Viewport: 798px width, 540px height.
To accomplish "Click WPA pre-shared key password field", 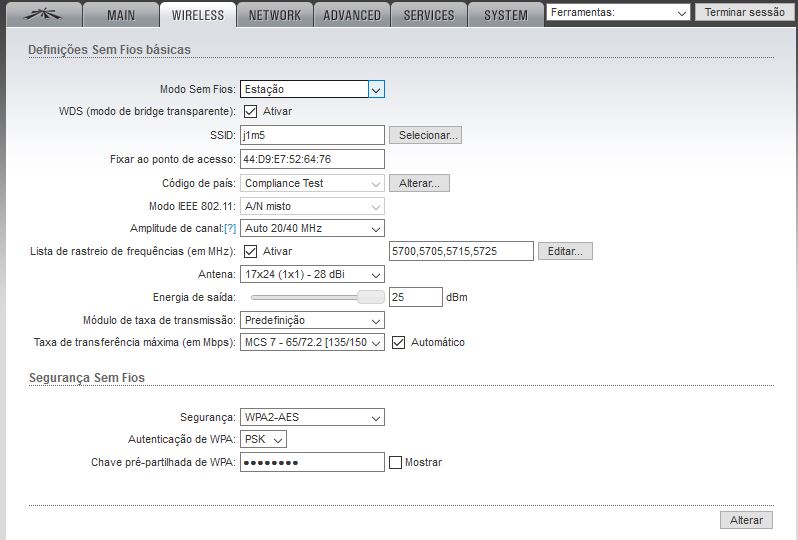I will 312,462.
